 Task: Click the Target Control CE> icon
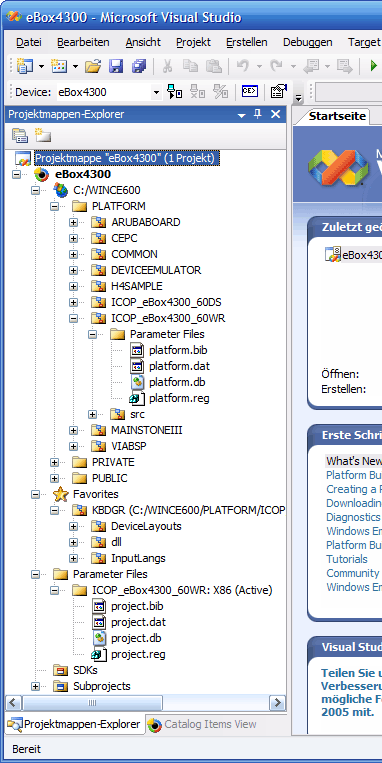[250, 91]
